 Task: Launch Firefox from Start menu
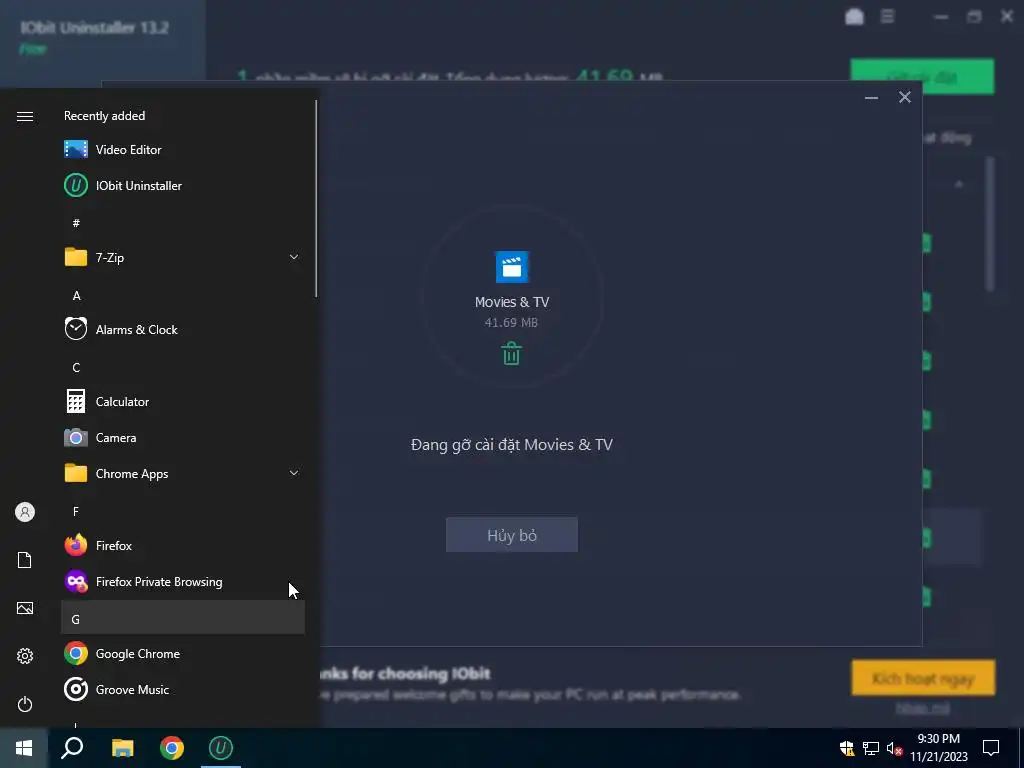pyautogui.click(x=183, y=545)
